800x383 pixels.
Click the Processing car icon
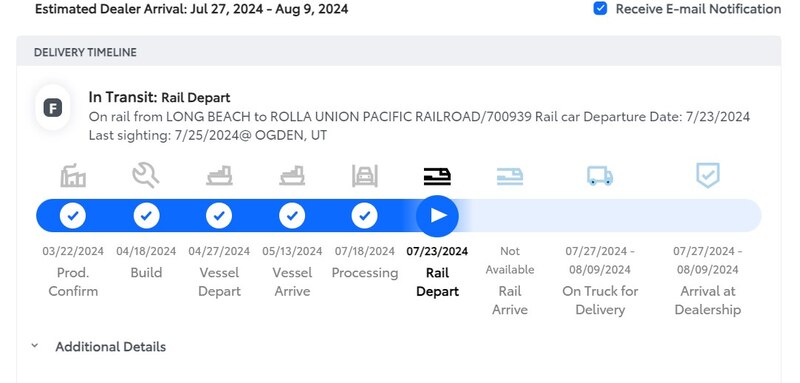pos(365,176)
